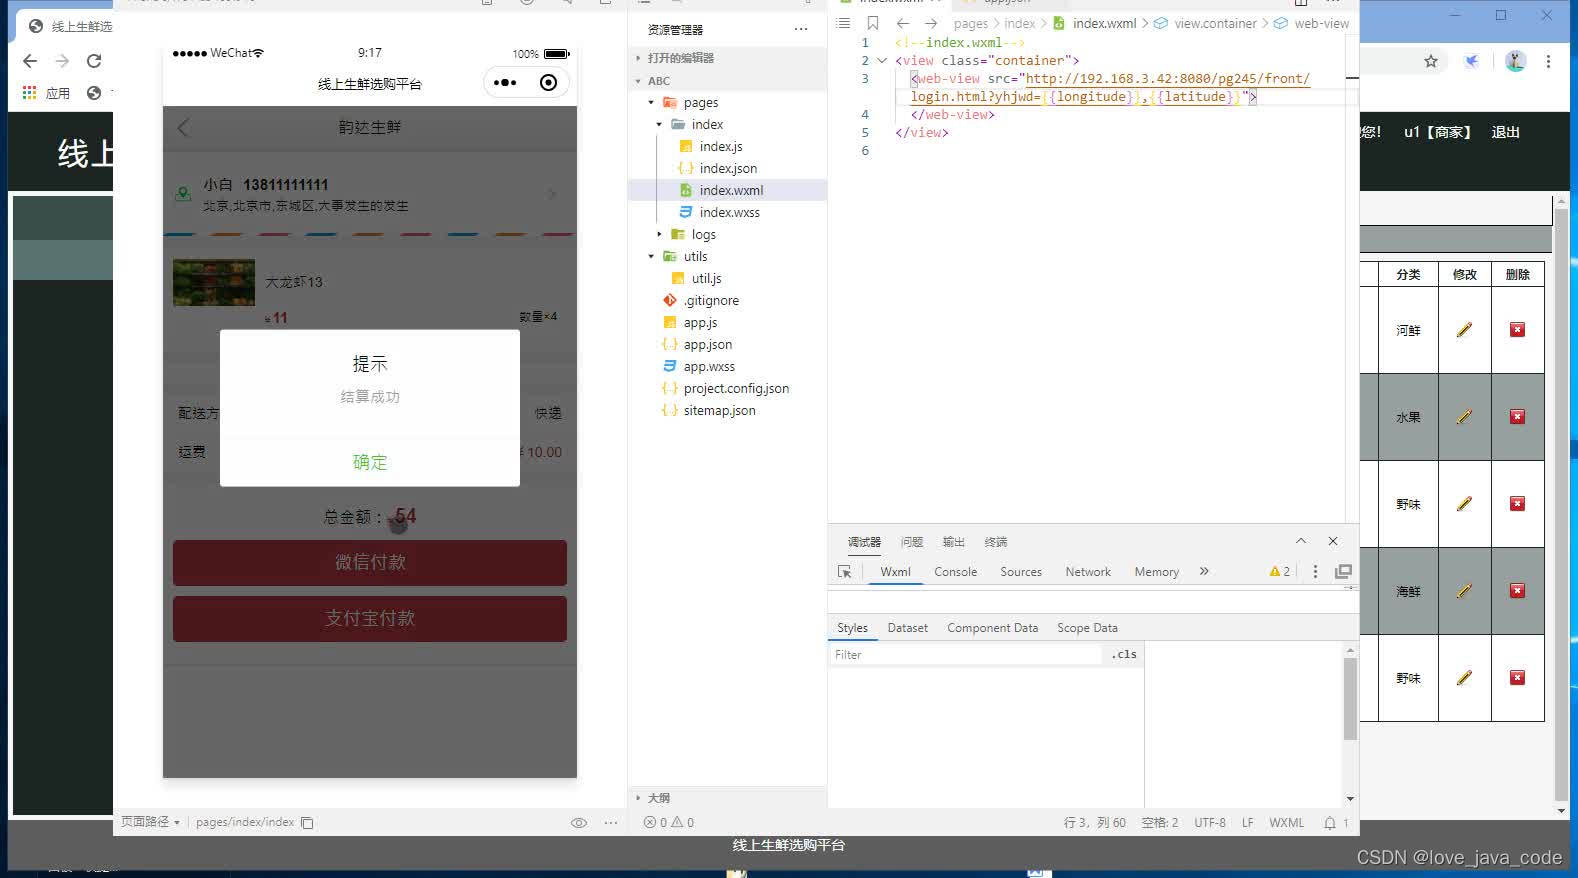Open the mini program three-dots menu

[x=505, y=83]
